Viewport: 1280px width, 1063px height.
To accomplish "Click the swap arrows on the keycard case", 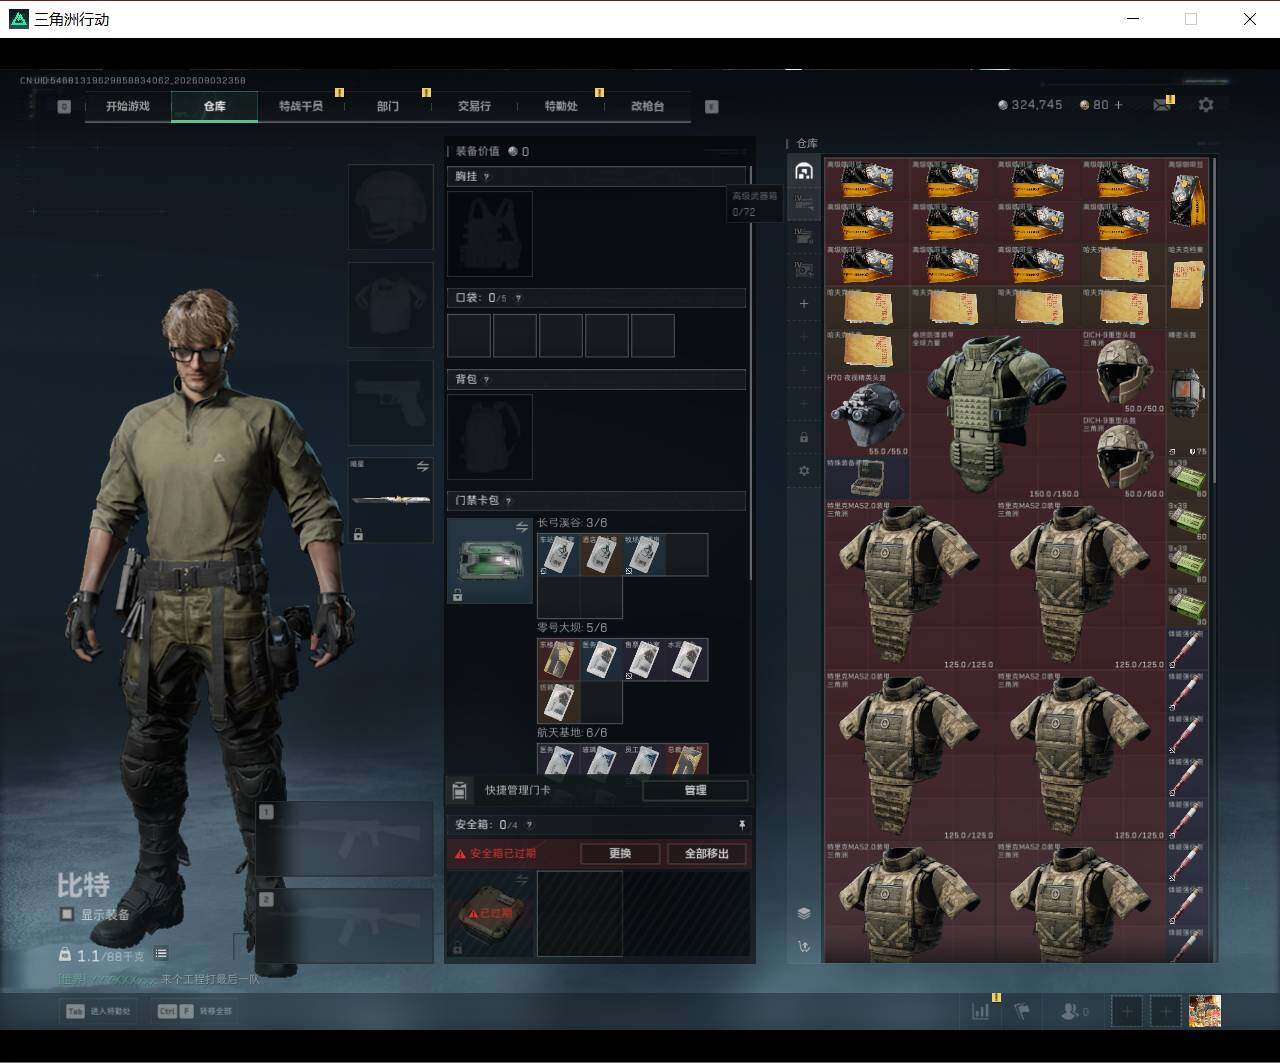I will [521, 527].
